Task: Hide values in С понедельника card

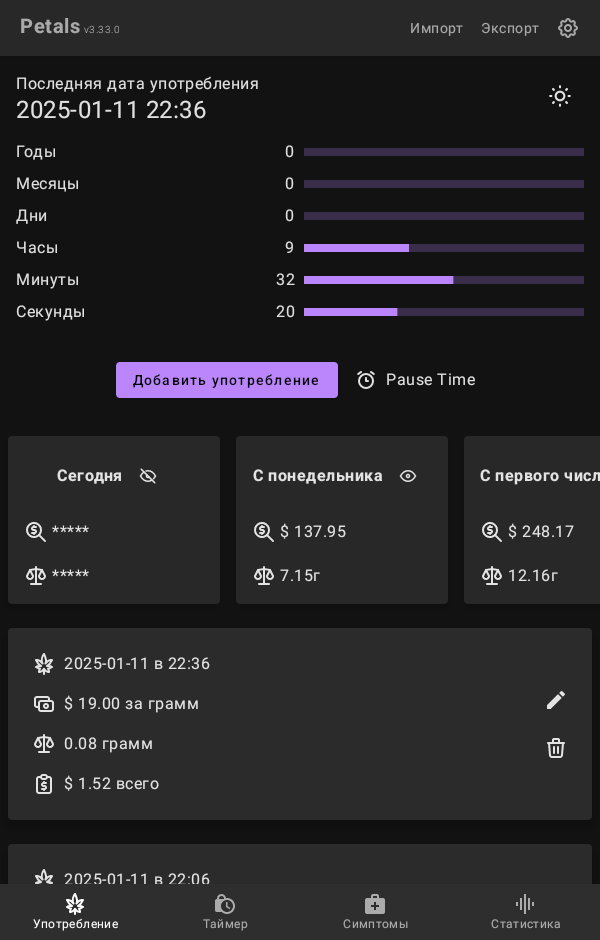Action: (x=408, y=476)
